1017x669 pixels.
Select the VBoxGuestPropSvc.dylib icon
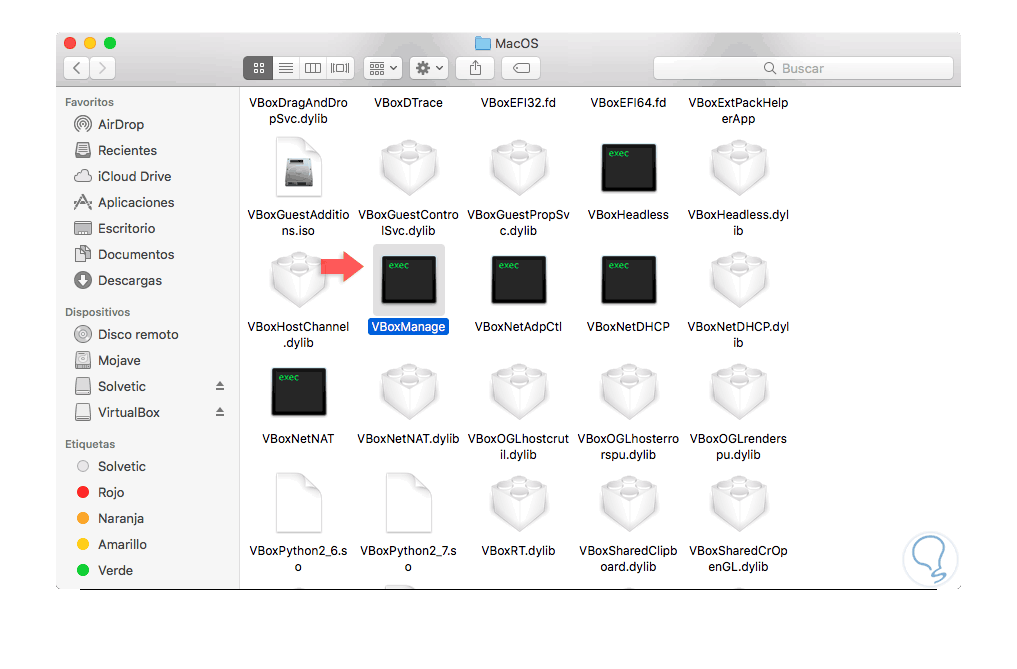tap(518, 167)
